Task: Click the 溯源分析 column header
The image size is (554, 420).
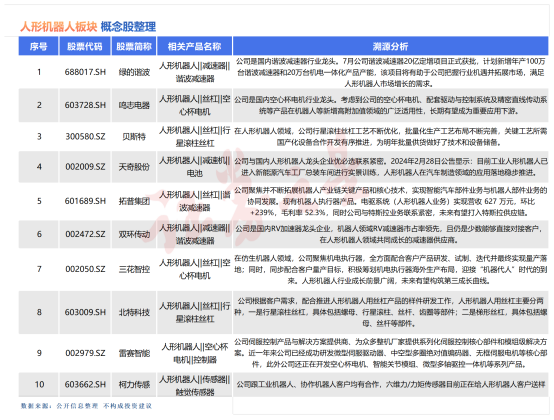Action: pyautogui.click(x=390, y=46)
